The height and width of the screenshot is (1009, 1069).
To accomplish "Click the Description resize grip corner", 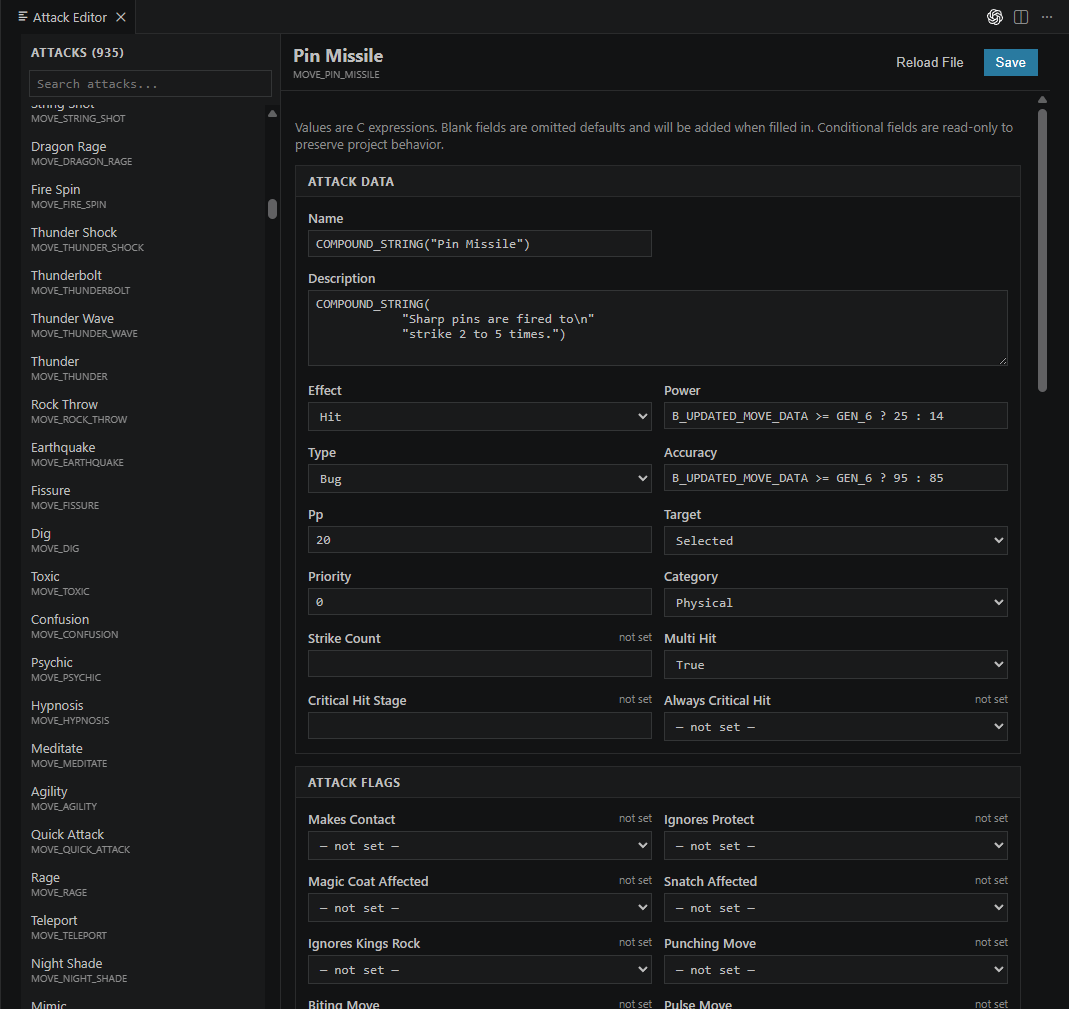I will point(1003,361).
